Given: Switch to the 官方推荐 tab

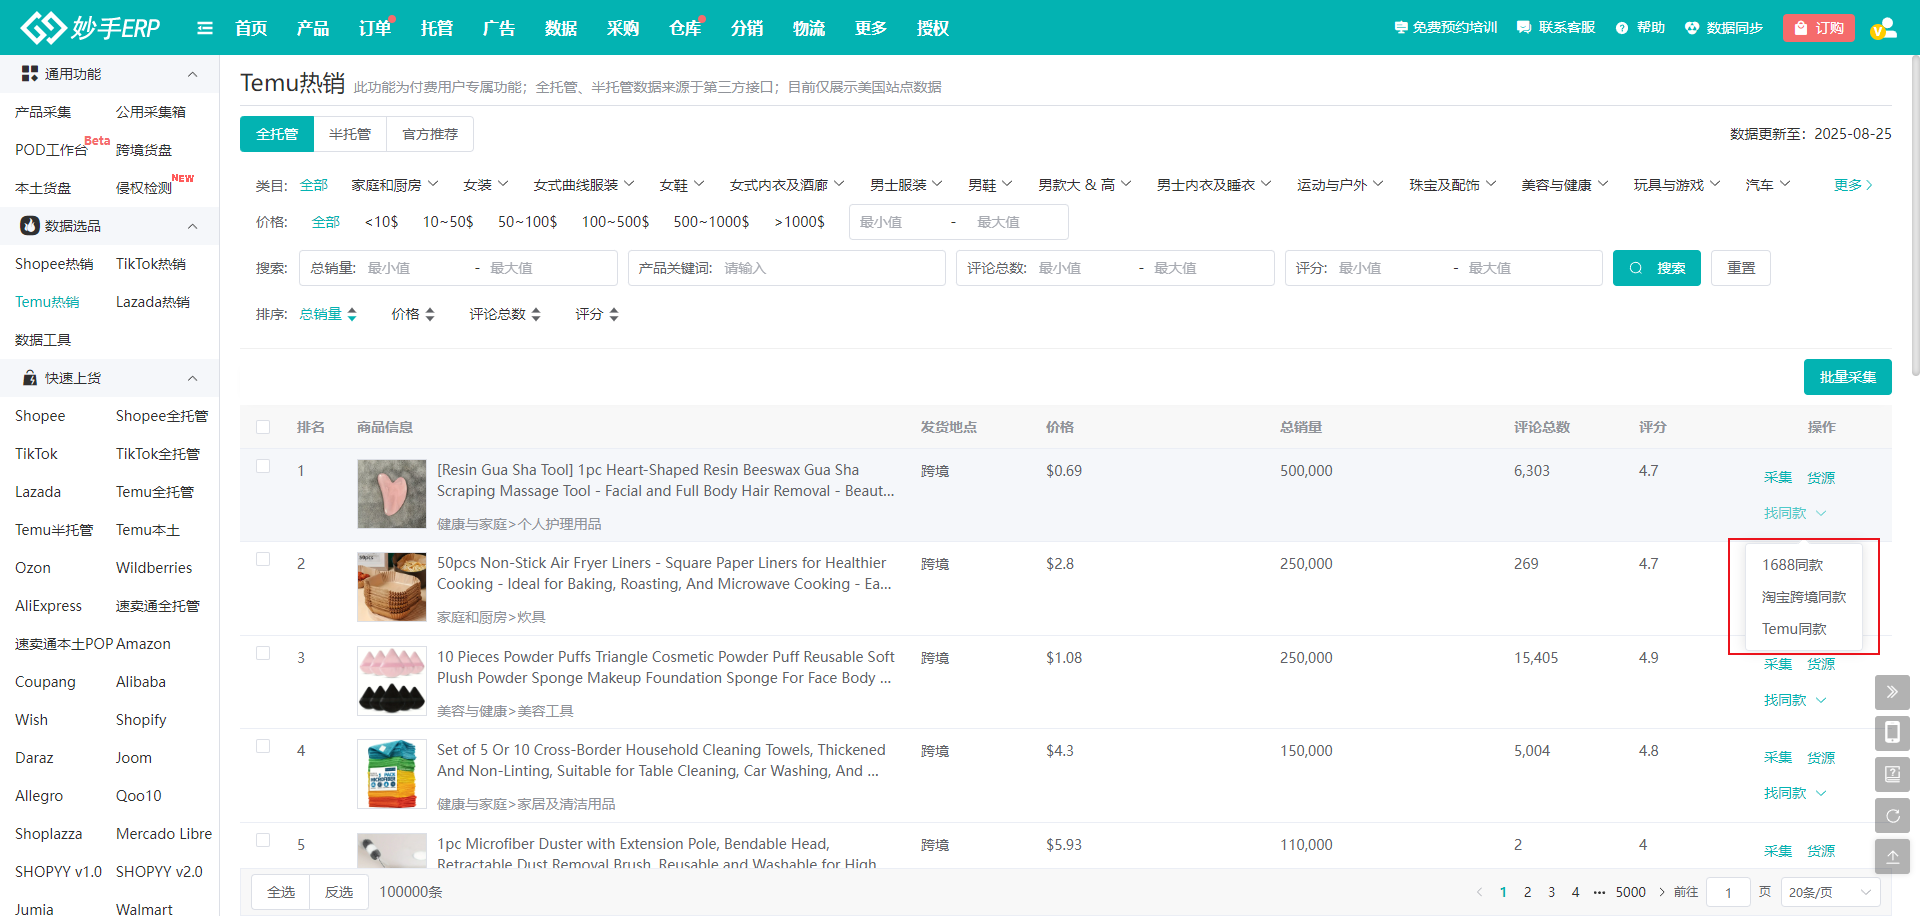Looking at the screenshot, I should point(430,134).
